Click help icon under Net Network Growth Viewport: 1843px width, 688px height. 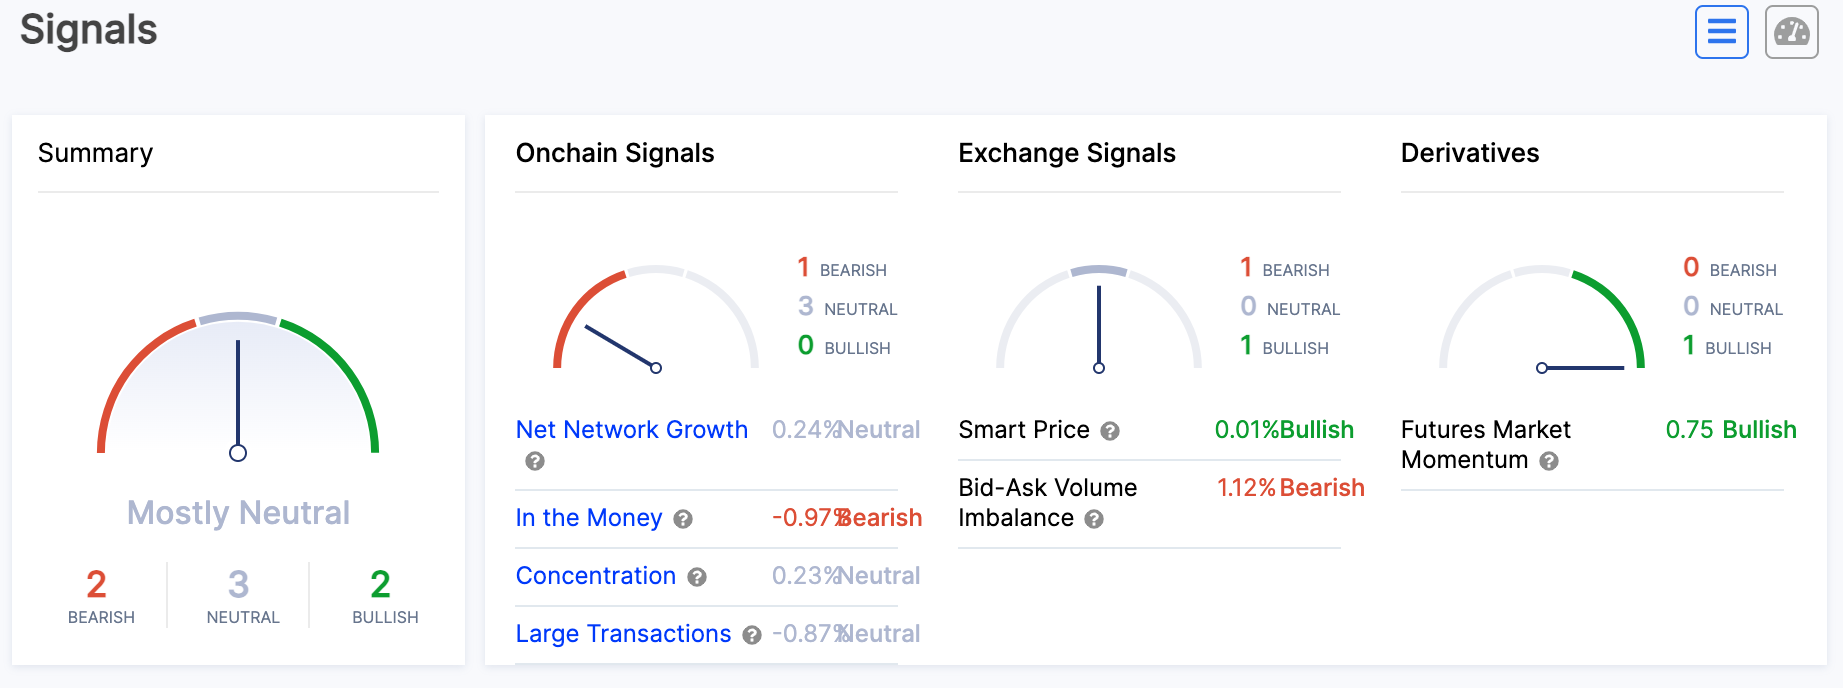coord(535,461)
